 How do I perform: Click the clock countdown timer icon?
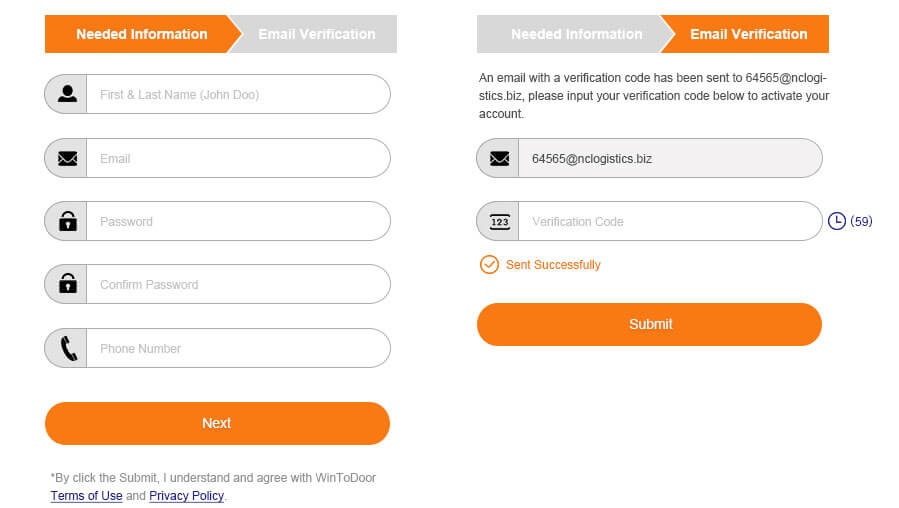pyautogui.click(x=837, y=221)
